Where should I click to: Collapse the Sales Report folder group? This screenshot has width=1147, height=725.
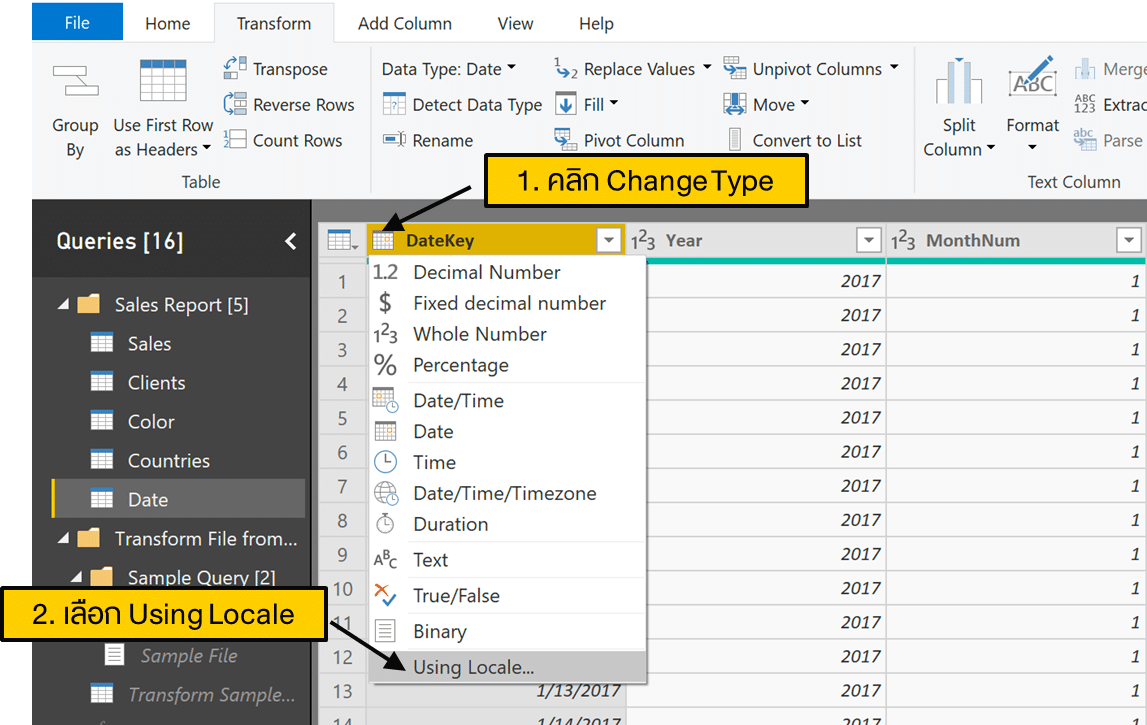point(64,305)
